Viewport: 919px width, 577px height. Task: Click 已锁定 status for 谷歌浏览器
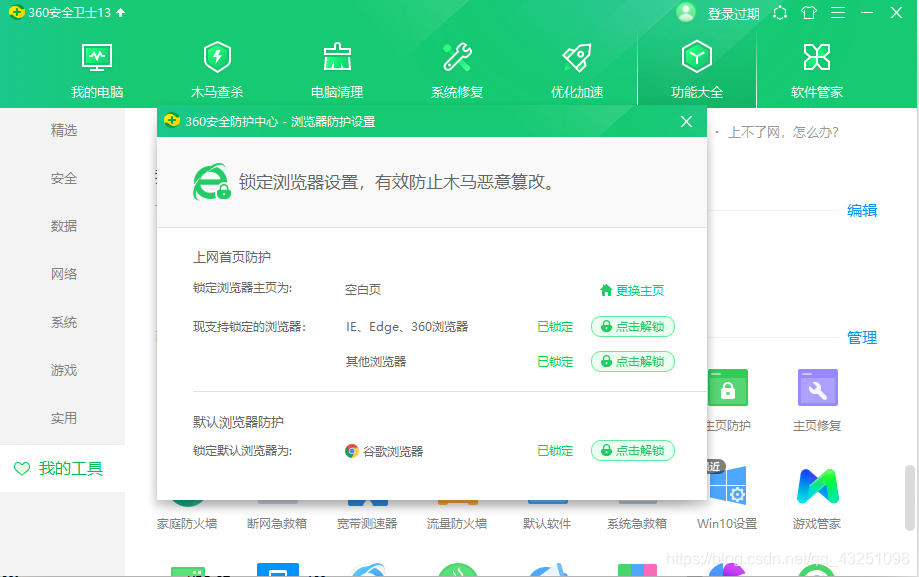tap(555, 450)
